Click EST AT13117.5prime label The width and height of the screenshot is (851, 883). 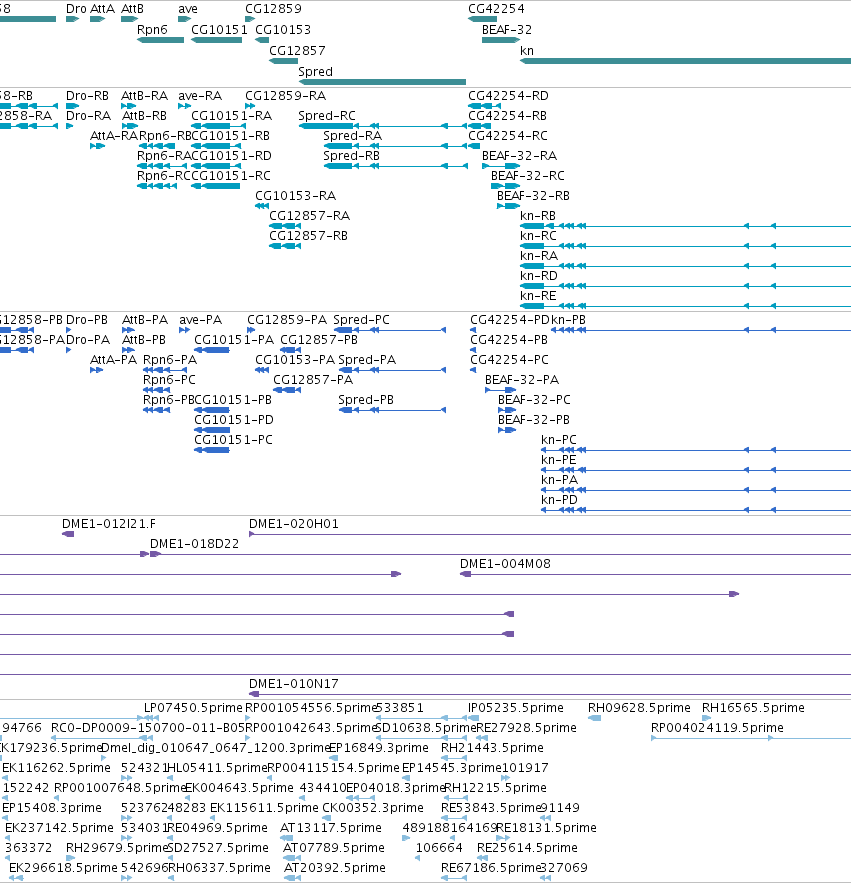click(331, 828)
